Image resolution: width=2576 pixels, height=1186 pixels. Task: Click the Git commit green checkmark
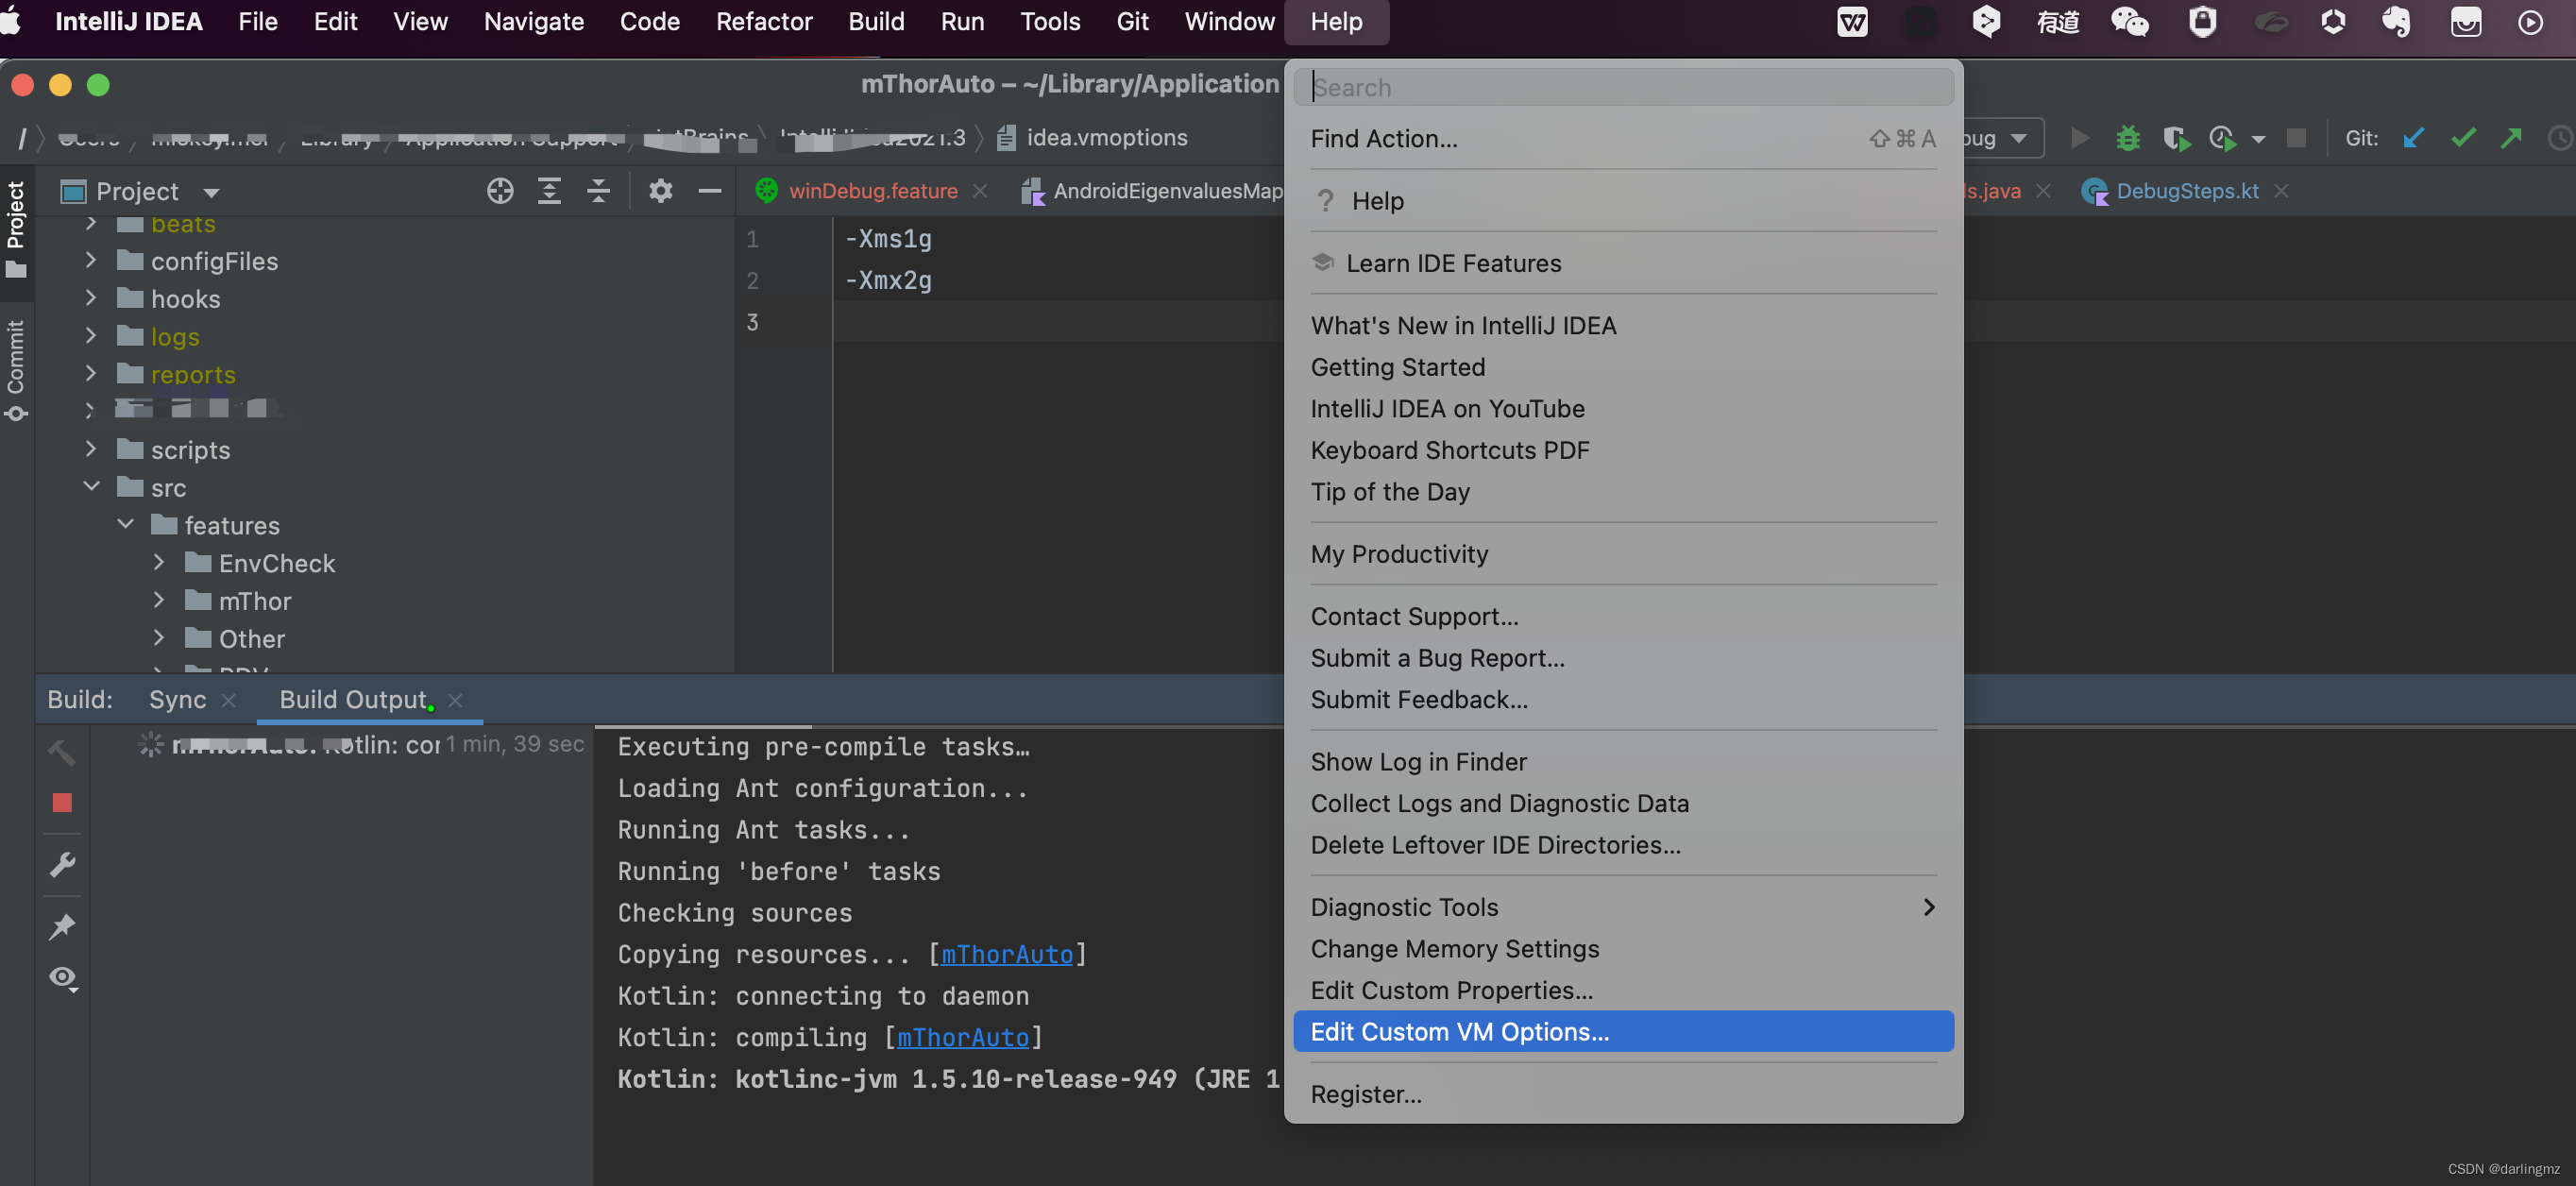(2463, 138)
